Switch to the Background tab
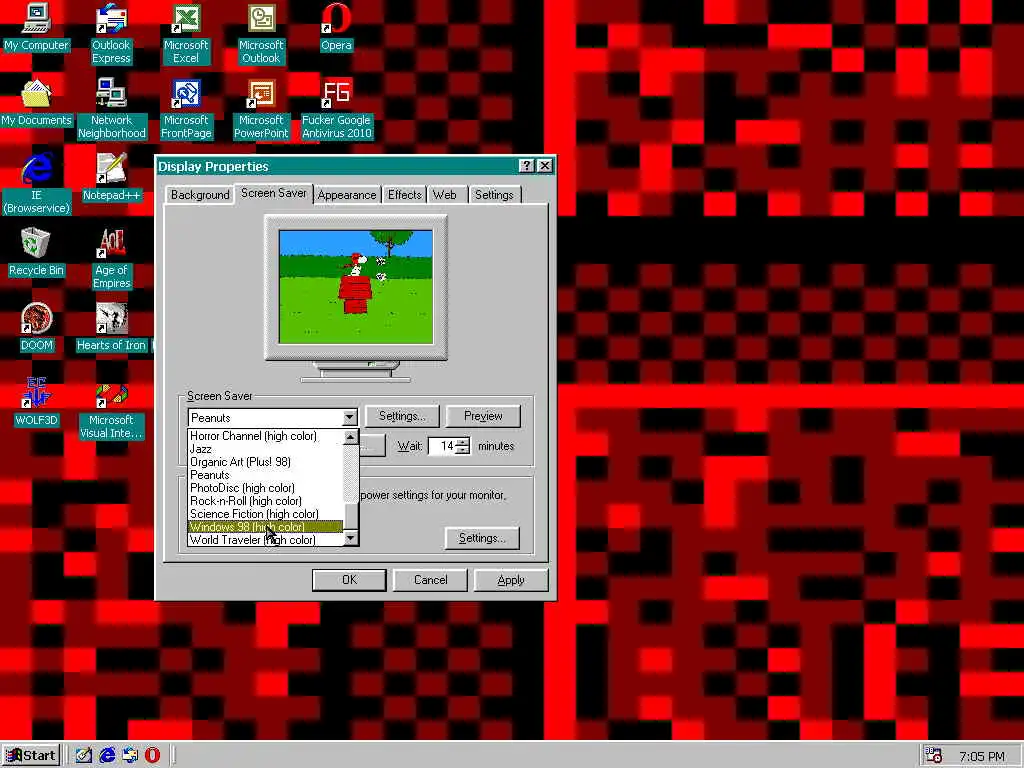 pyautogui.click(x=200, y=195)
